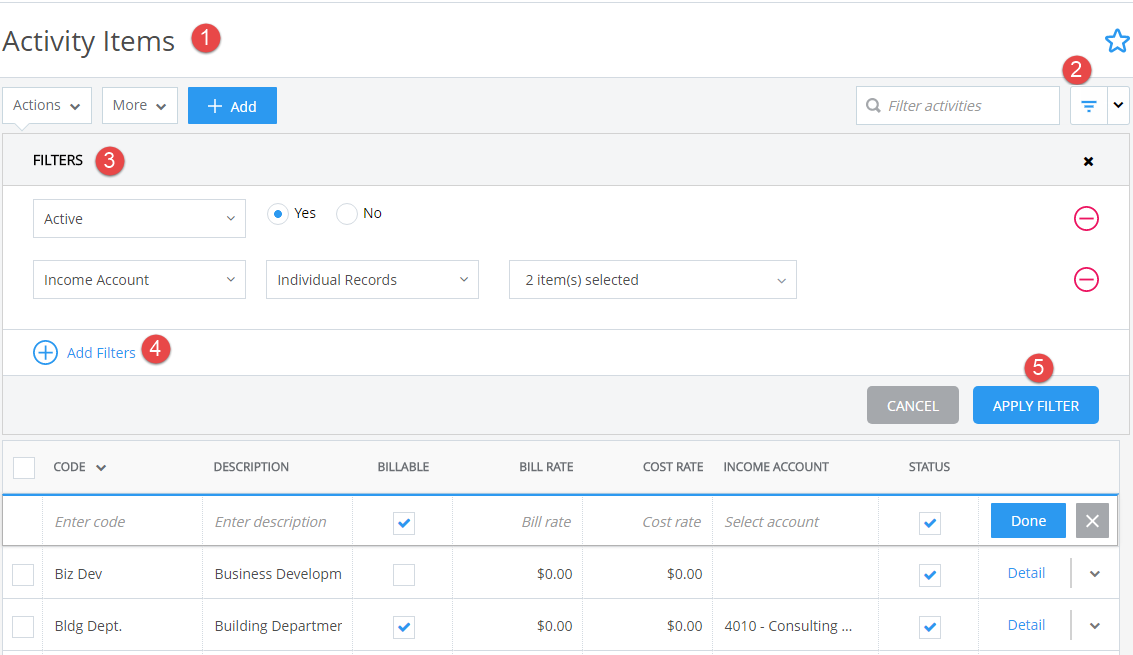
Task: Open the Individual Records dropdown
Action: coord(371,279)
